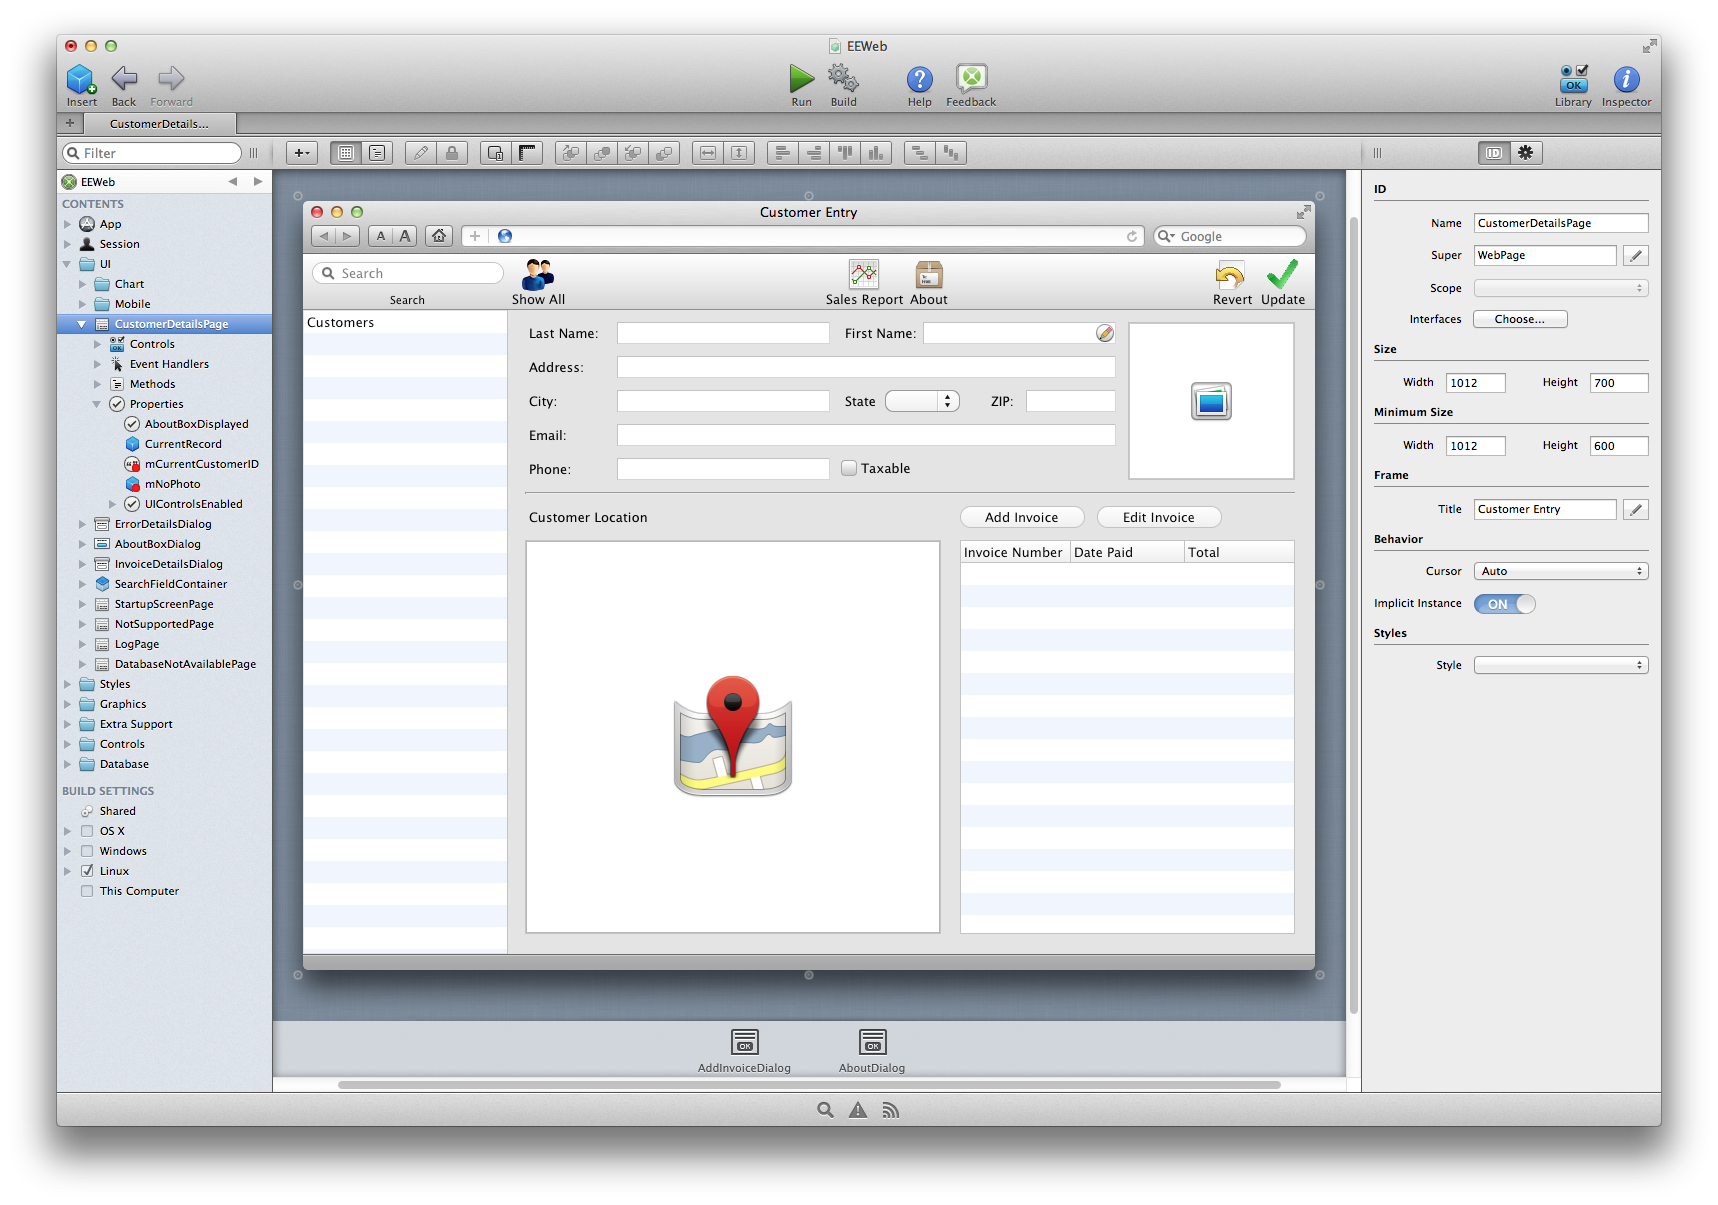The width and height of the screenshot is (1718, 1205).
Task: Go Back in the toolbar
Action: 124,78
